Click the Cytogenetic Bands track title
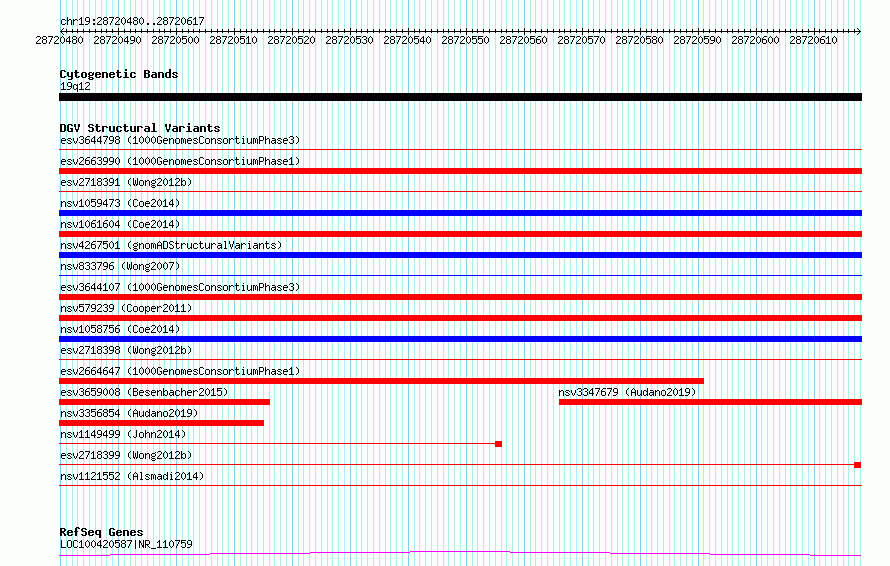Viewport: 890px width, 566px height. tap(119, 74)
